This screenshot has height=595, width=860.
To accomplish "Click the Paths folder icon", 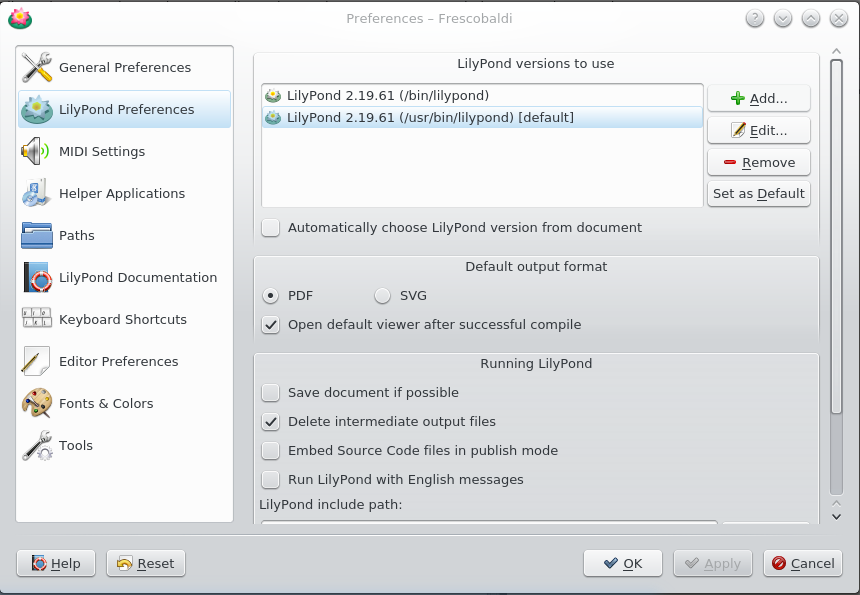I will 37,235.
